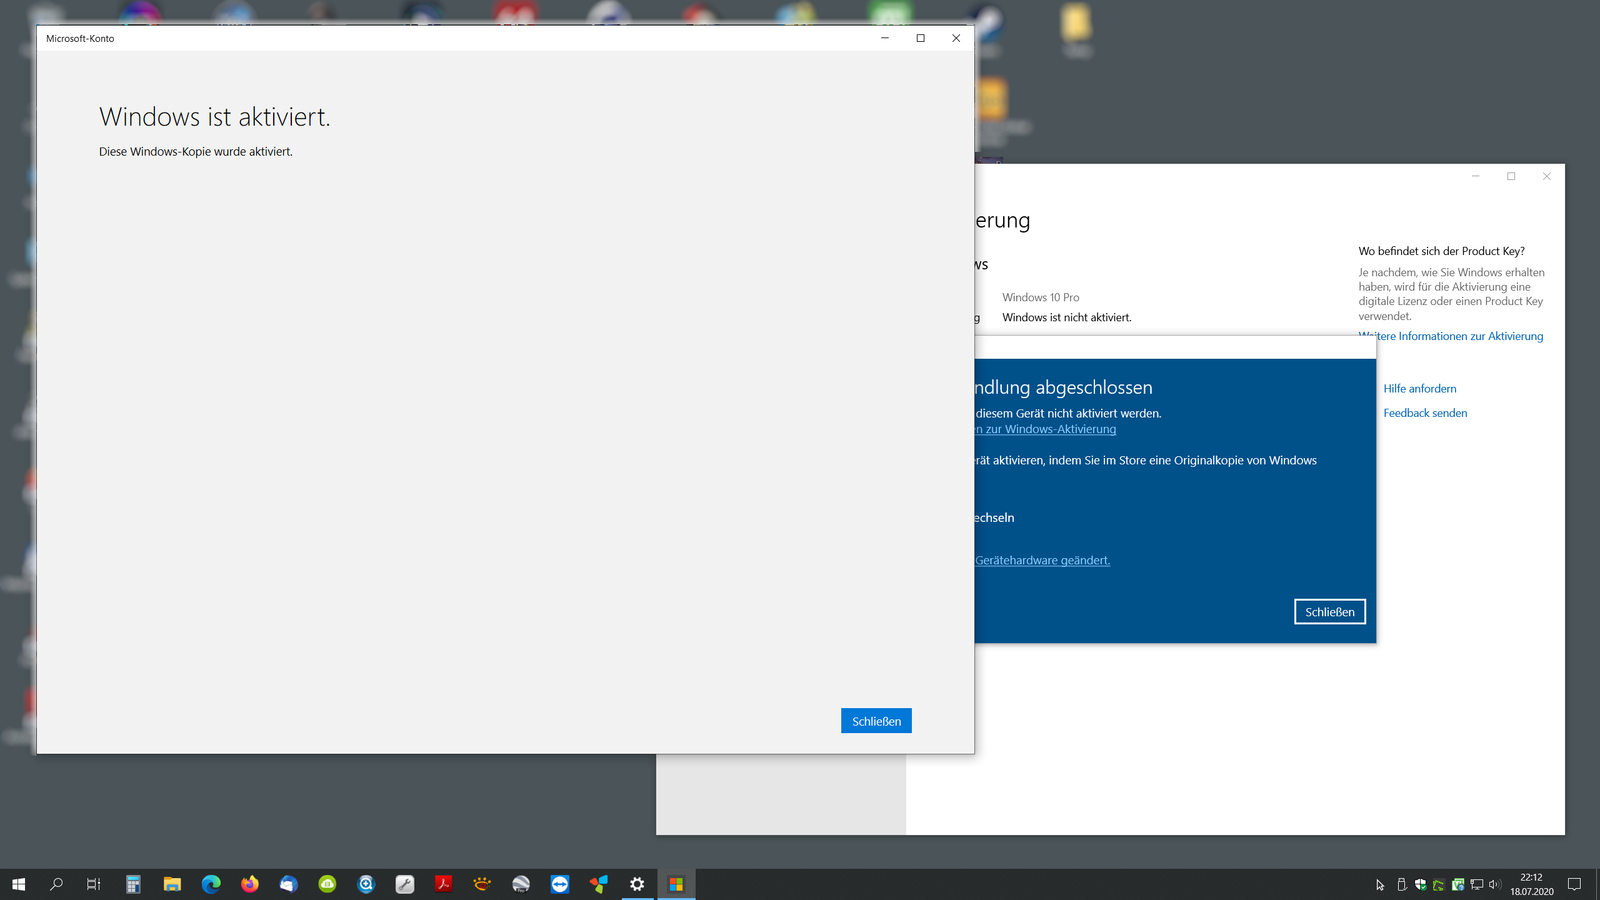Viewport: 1600px width, 900px height.
Task: Click 'Feedback senden' in Settings window
Action: 1425,413
